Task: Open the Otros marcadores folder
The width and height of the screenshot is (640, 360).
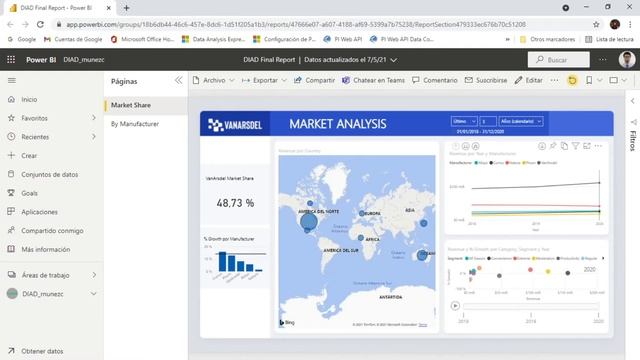Action: point(547,39)
